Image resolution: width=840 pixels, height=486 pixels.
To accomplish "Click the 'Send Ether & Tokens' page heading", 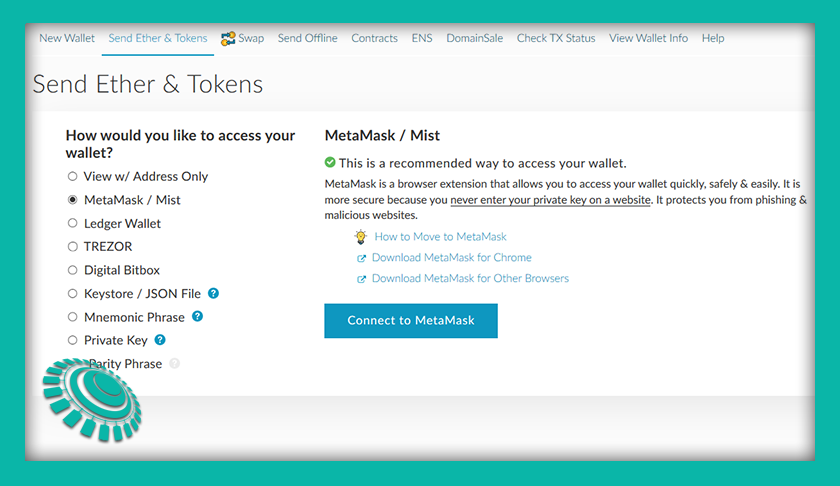I will point(148,85).
